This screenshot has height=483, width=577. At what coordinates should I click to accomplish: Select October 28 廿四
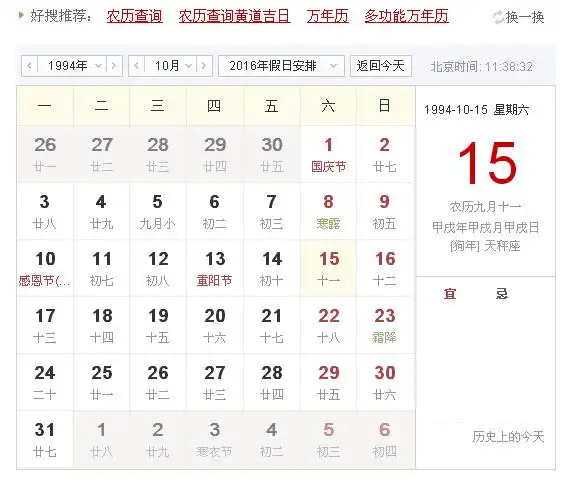pyautogui.click(x=272, y=383)
